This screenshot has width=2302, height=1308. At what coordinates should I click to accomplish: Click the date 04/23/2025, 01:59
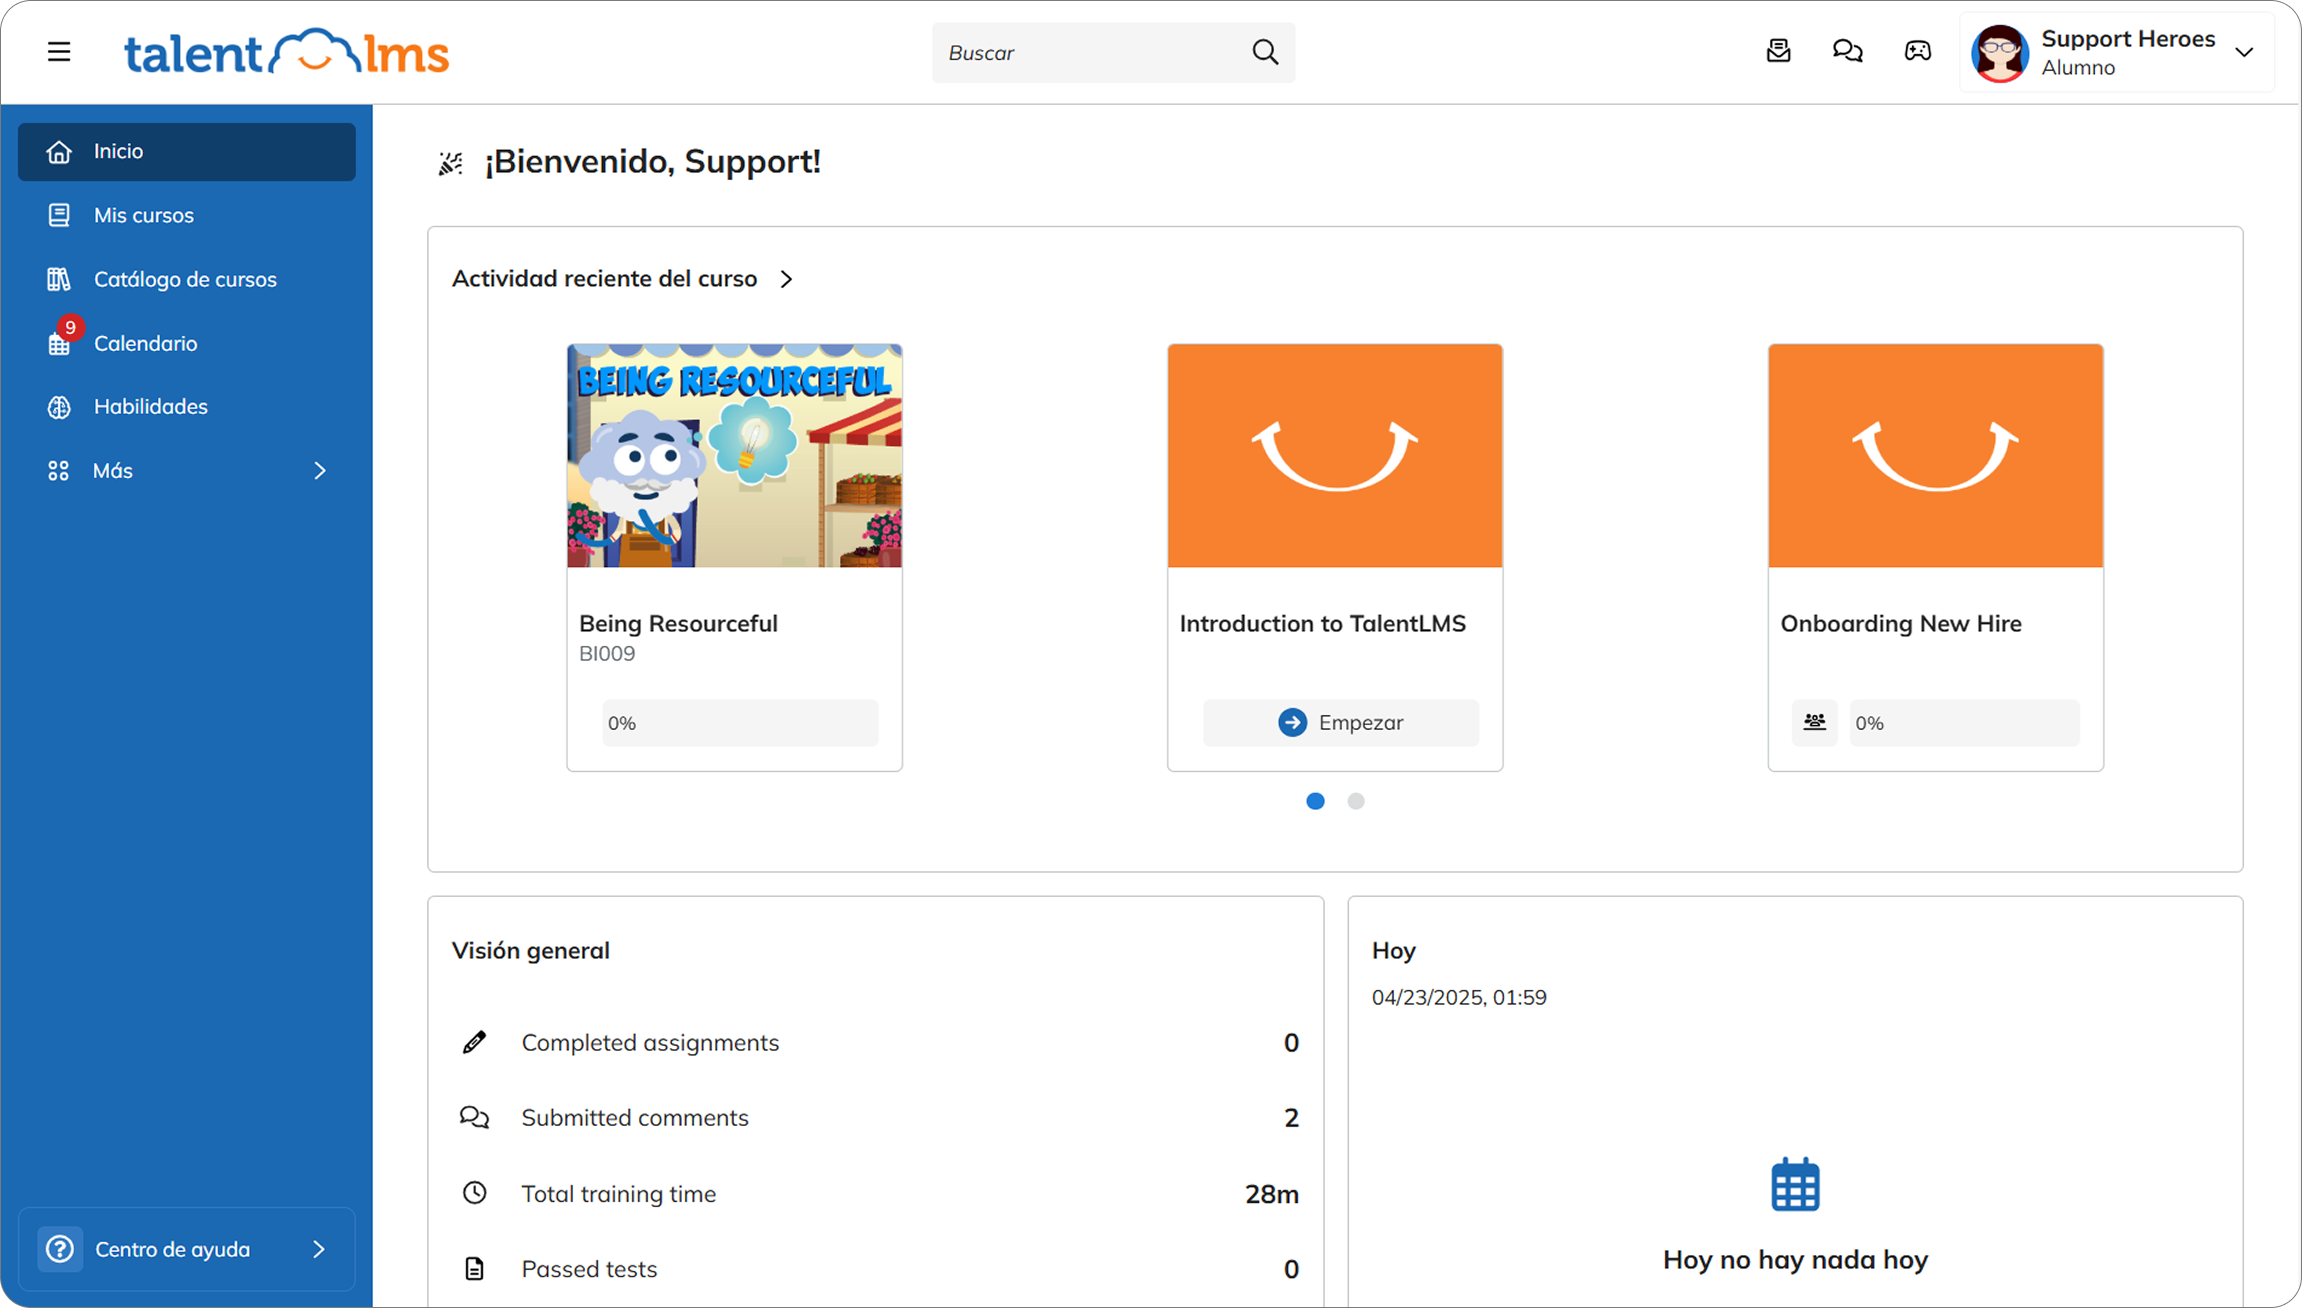point(1458,997)
